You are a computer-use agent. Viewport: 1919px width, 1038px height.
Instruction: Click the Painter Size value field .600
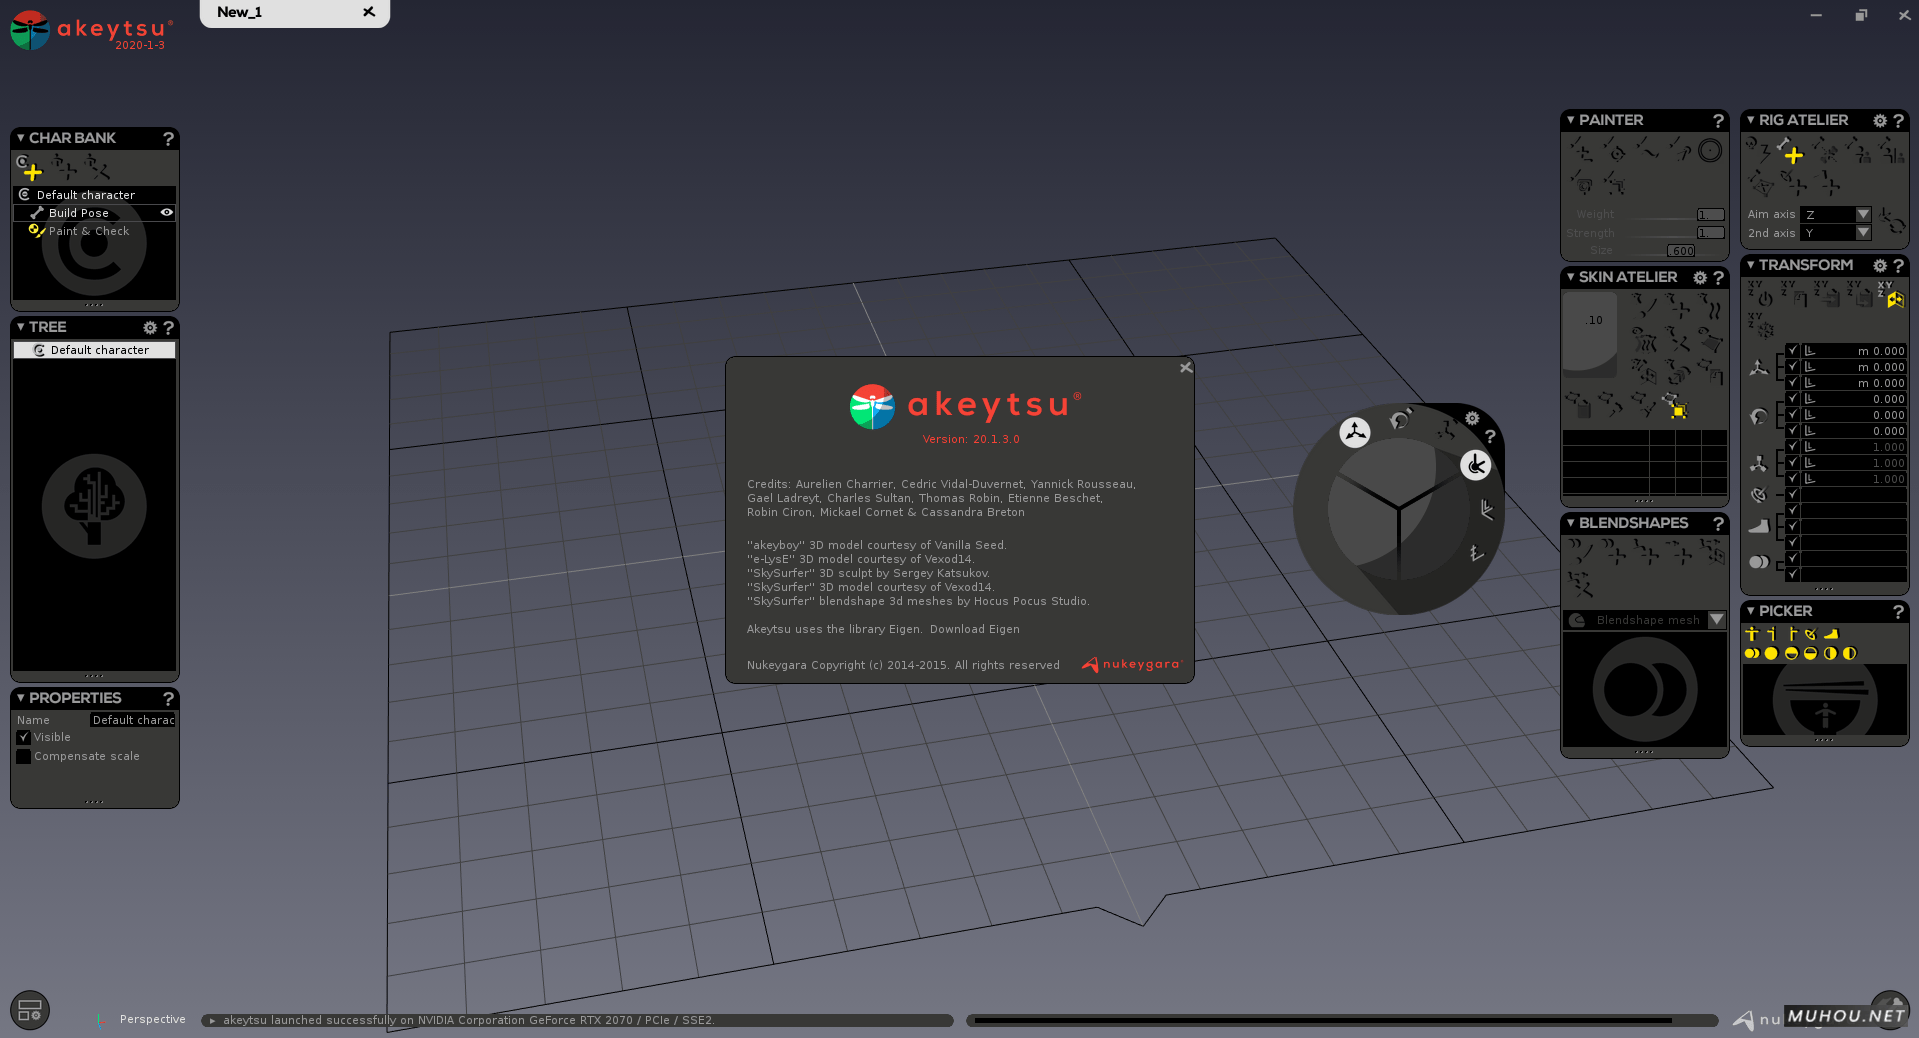tap(1681, 251)
